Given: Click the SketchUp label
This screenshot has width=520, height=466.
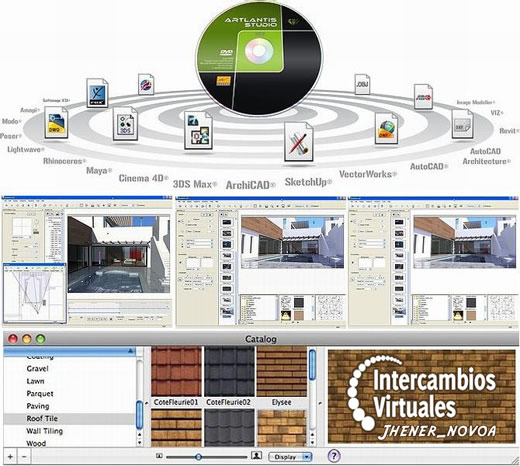Looking at the screenshot, I should point(308,182).
